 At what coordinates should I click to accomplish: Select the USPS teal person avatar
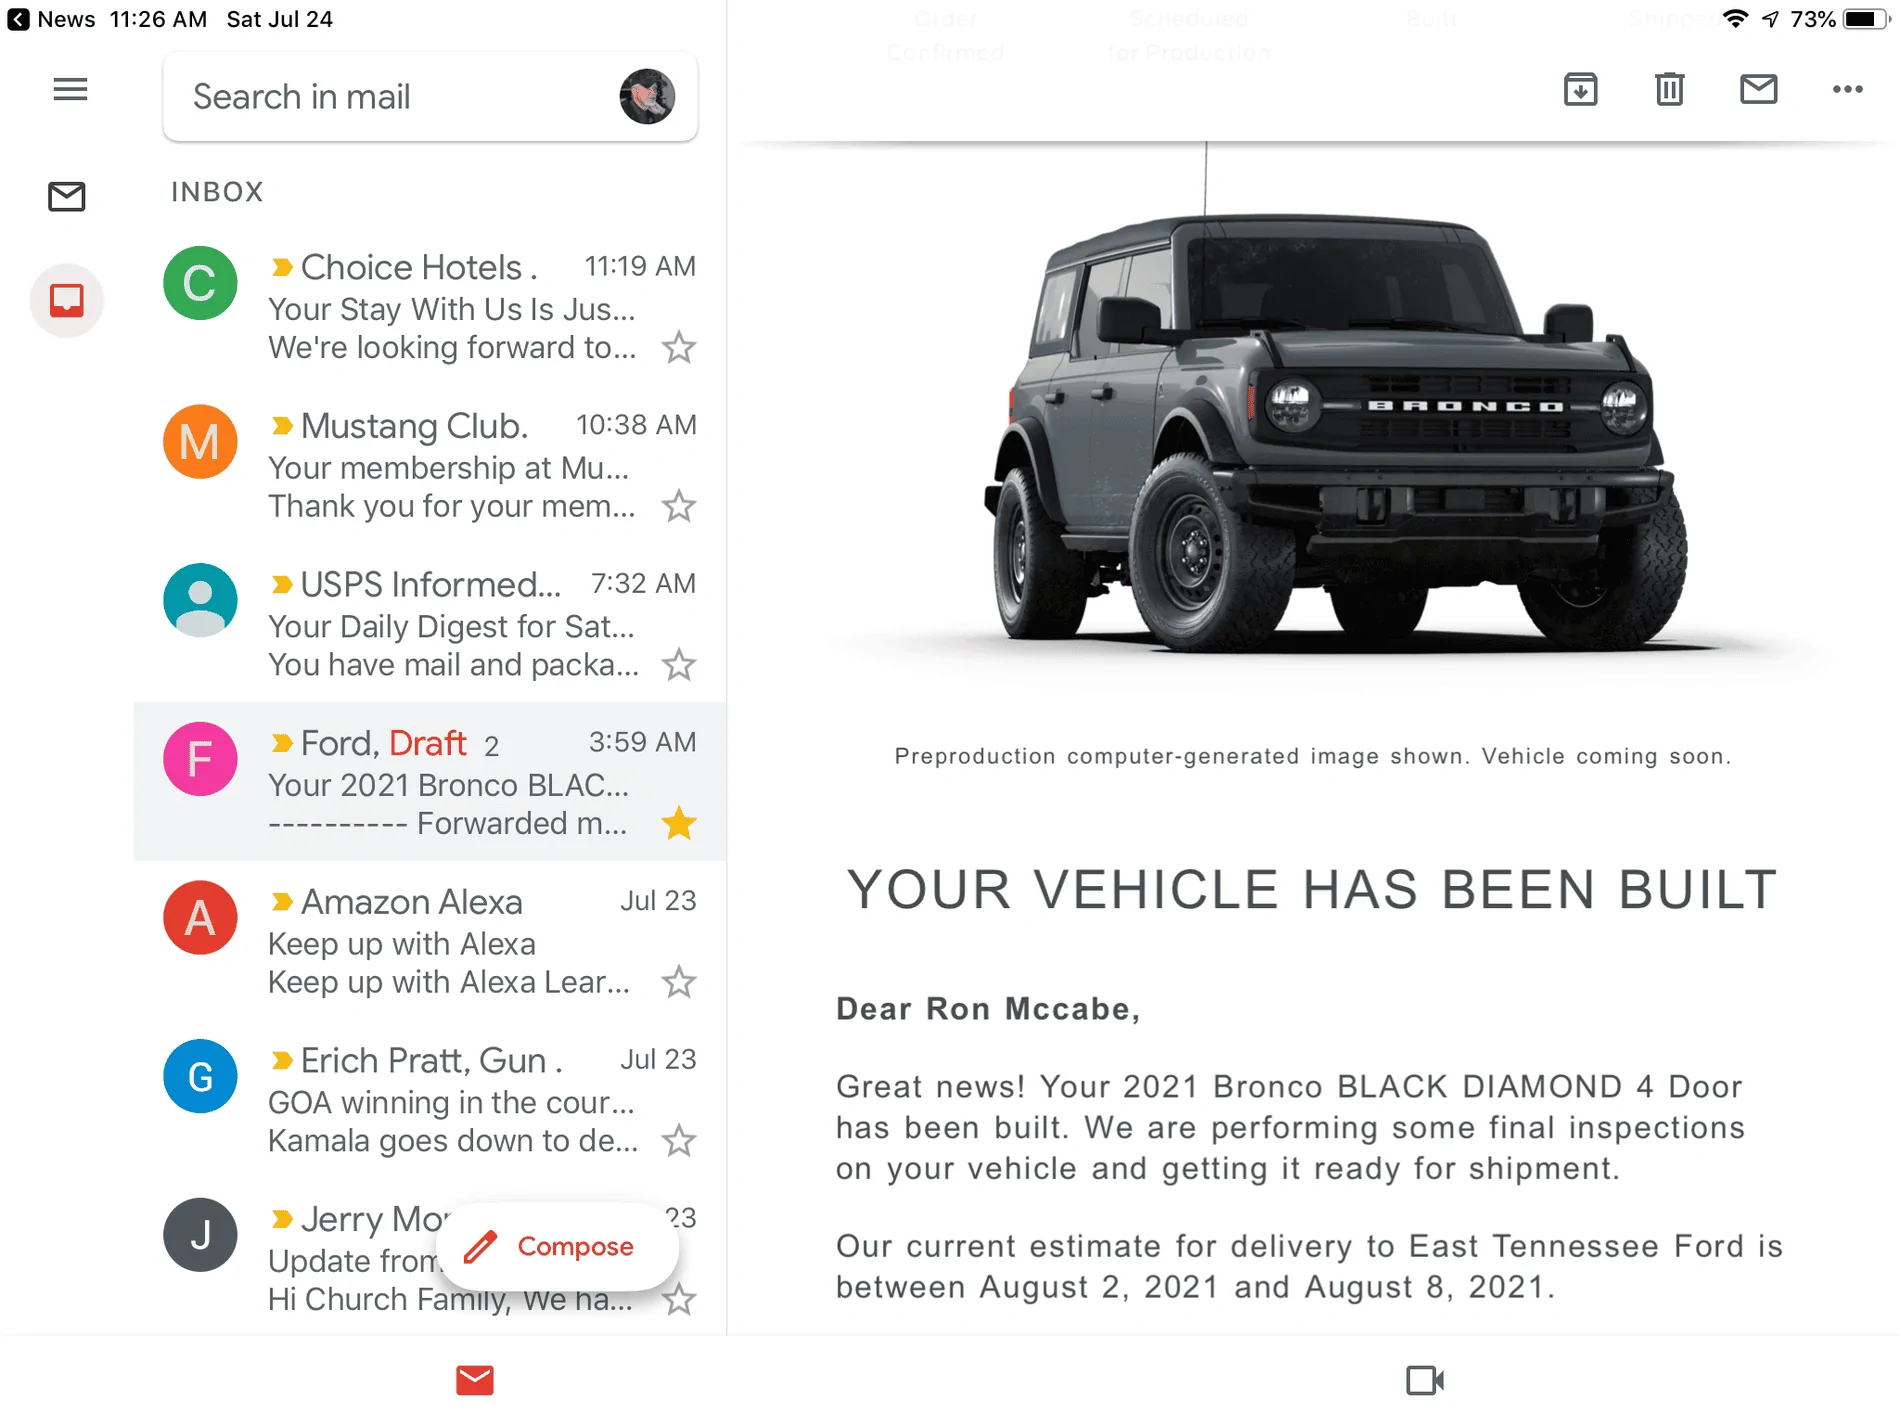point(200,600)
